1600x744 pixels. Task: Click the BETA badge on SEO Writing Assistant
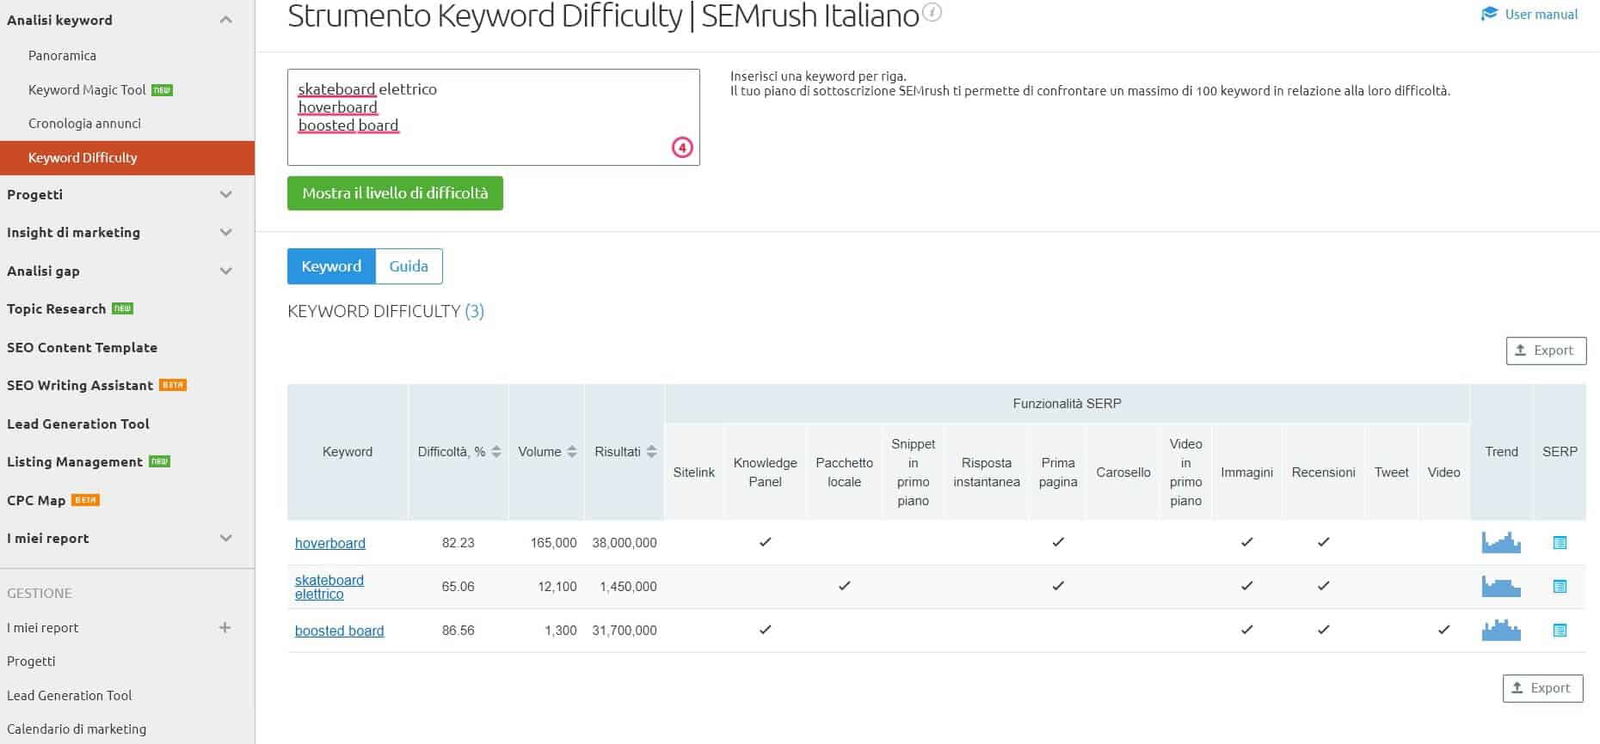pos(173,385)
